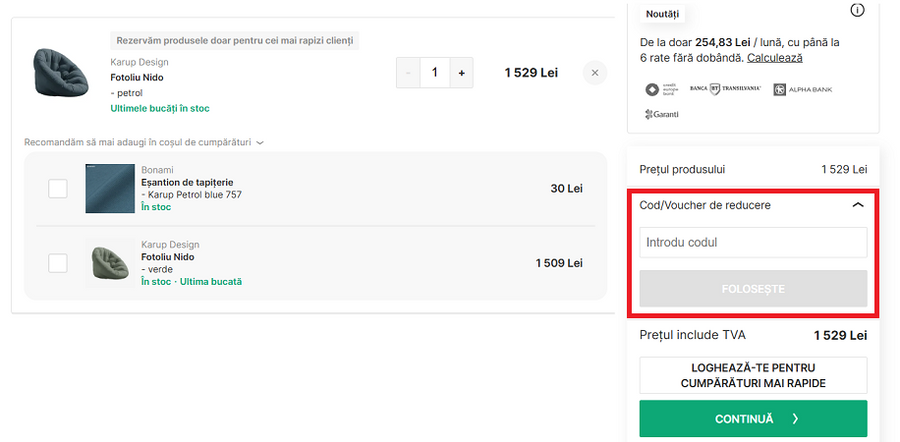Image resolution: width=900 pixels, height=442 pixels.
Task: Collapse the Cod/Voucher de reducere section
Action: click(857, 205)
